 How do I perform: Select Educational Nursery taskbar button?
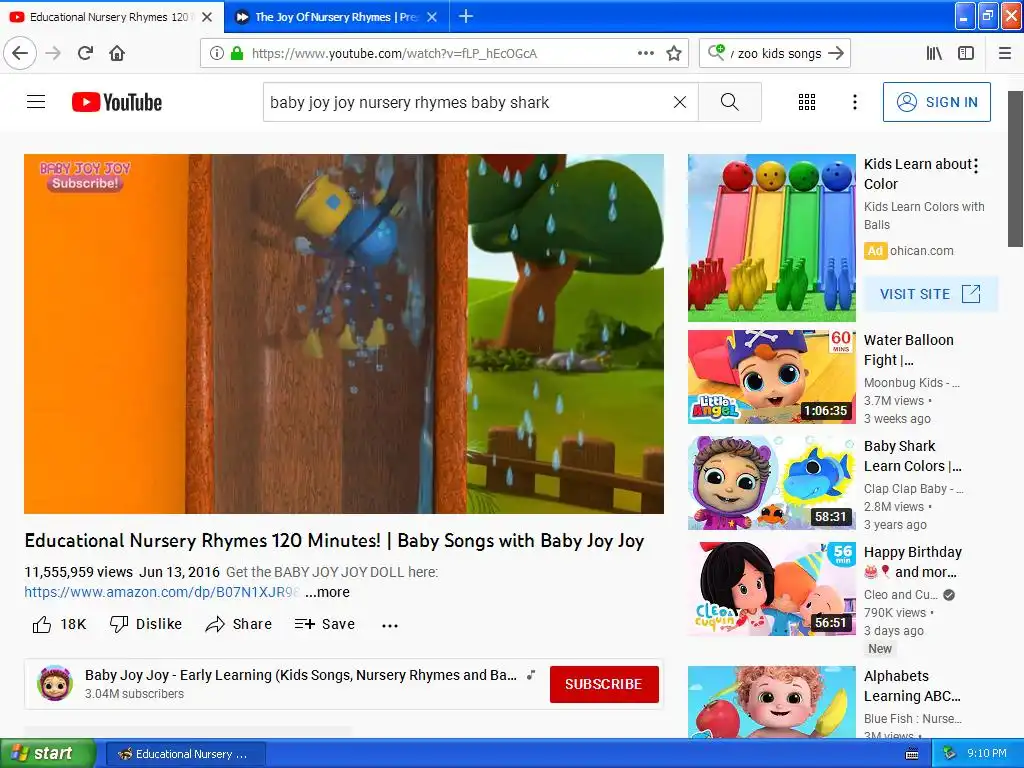[x=184, y=754]
